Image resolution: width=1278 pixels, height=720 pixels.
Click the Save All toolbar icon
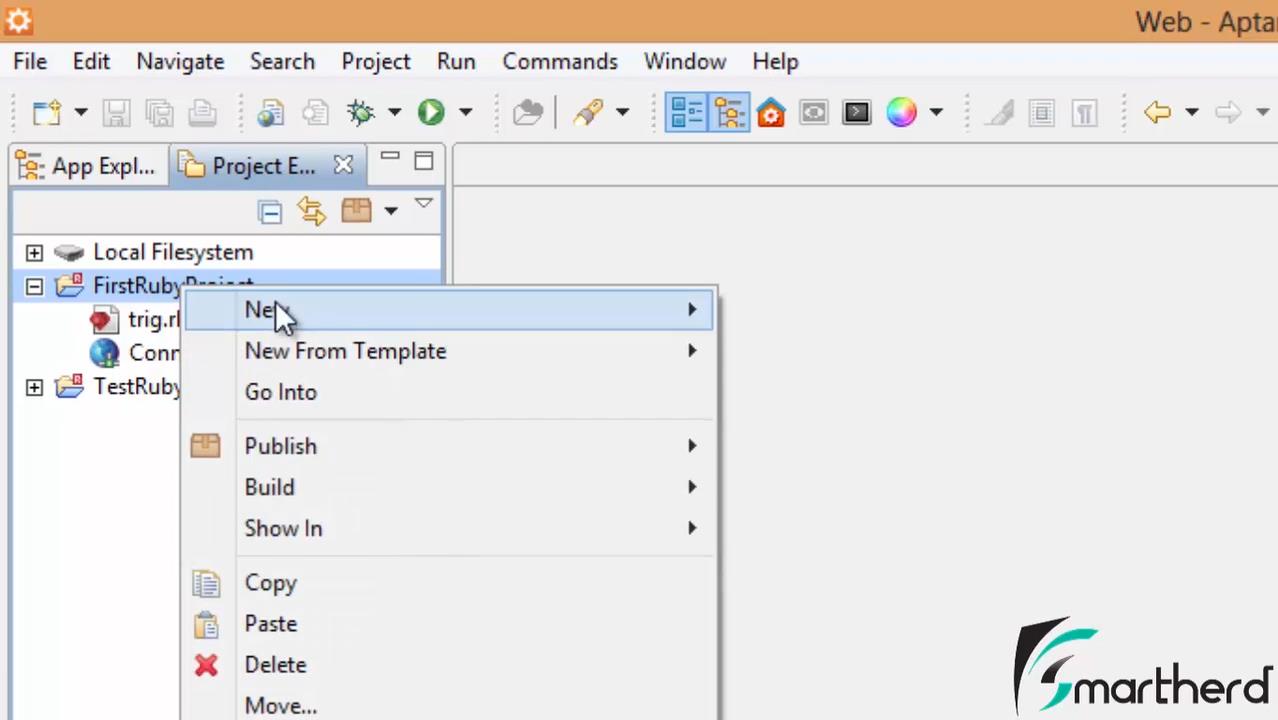point(159,112)
